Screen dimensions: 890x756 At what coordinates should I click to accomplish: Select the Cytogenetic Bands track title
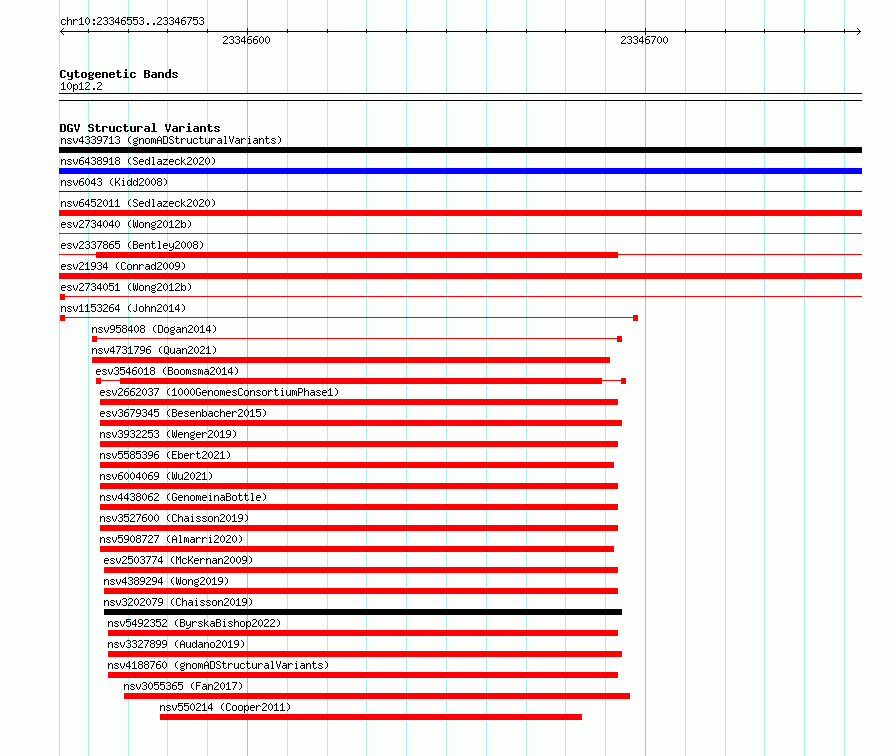coord(119,74)
